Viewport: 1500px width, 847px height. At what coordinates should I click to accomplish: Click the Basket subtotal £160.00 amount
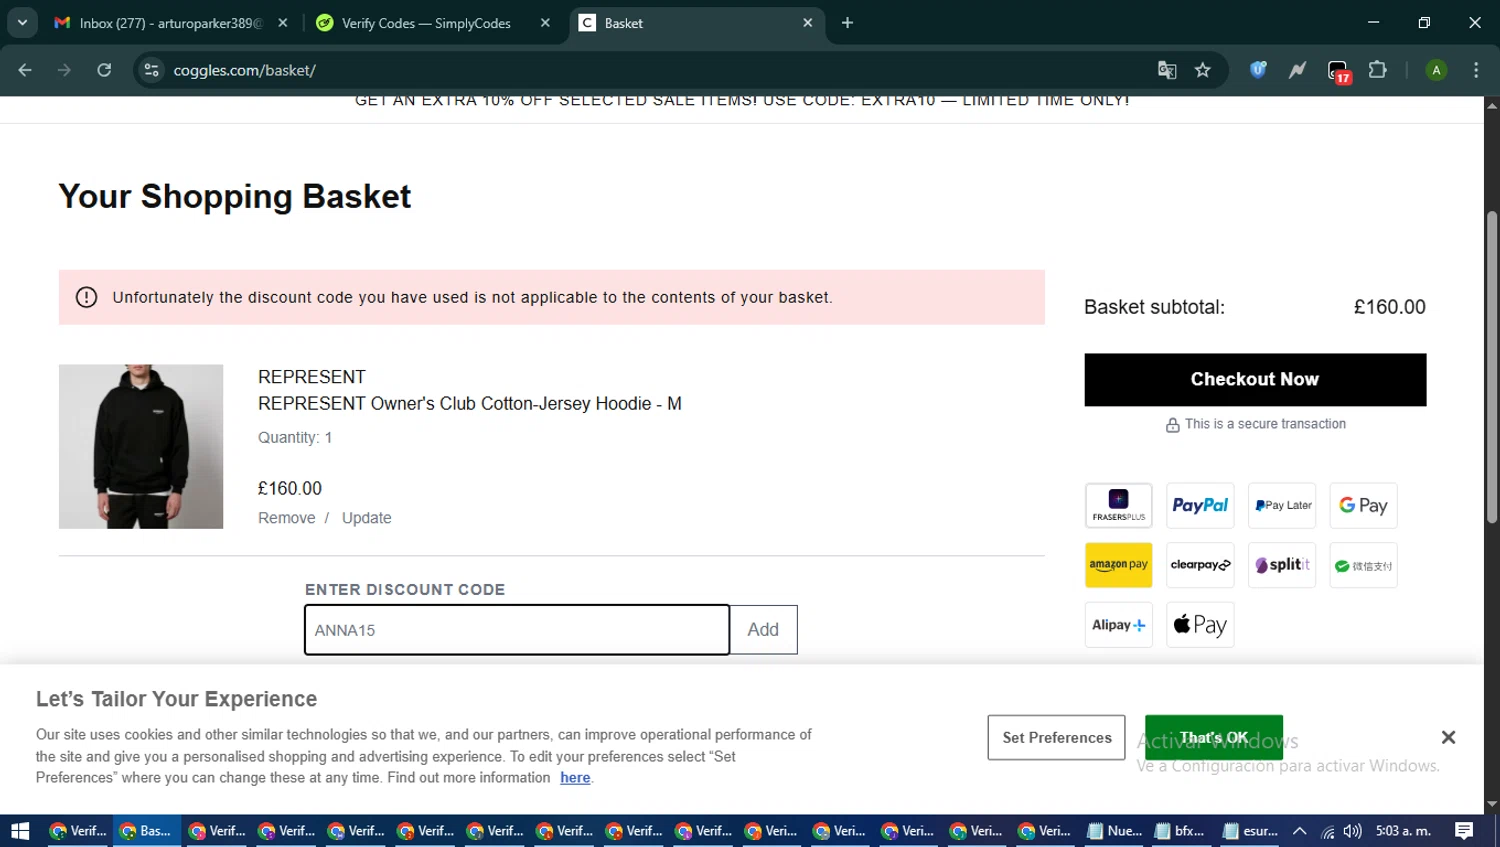[x=1389, y=307]
